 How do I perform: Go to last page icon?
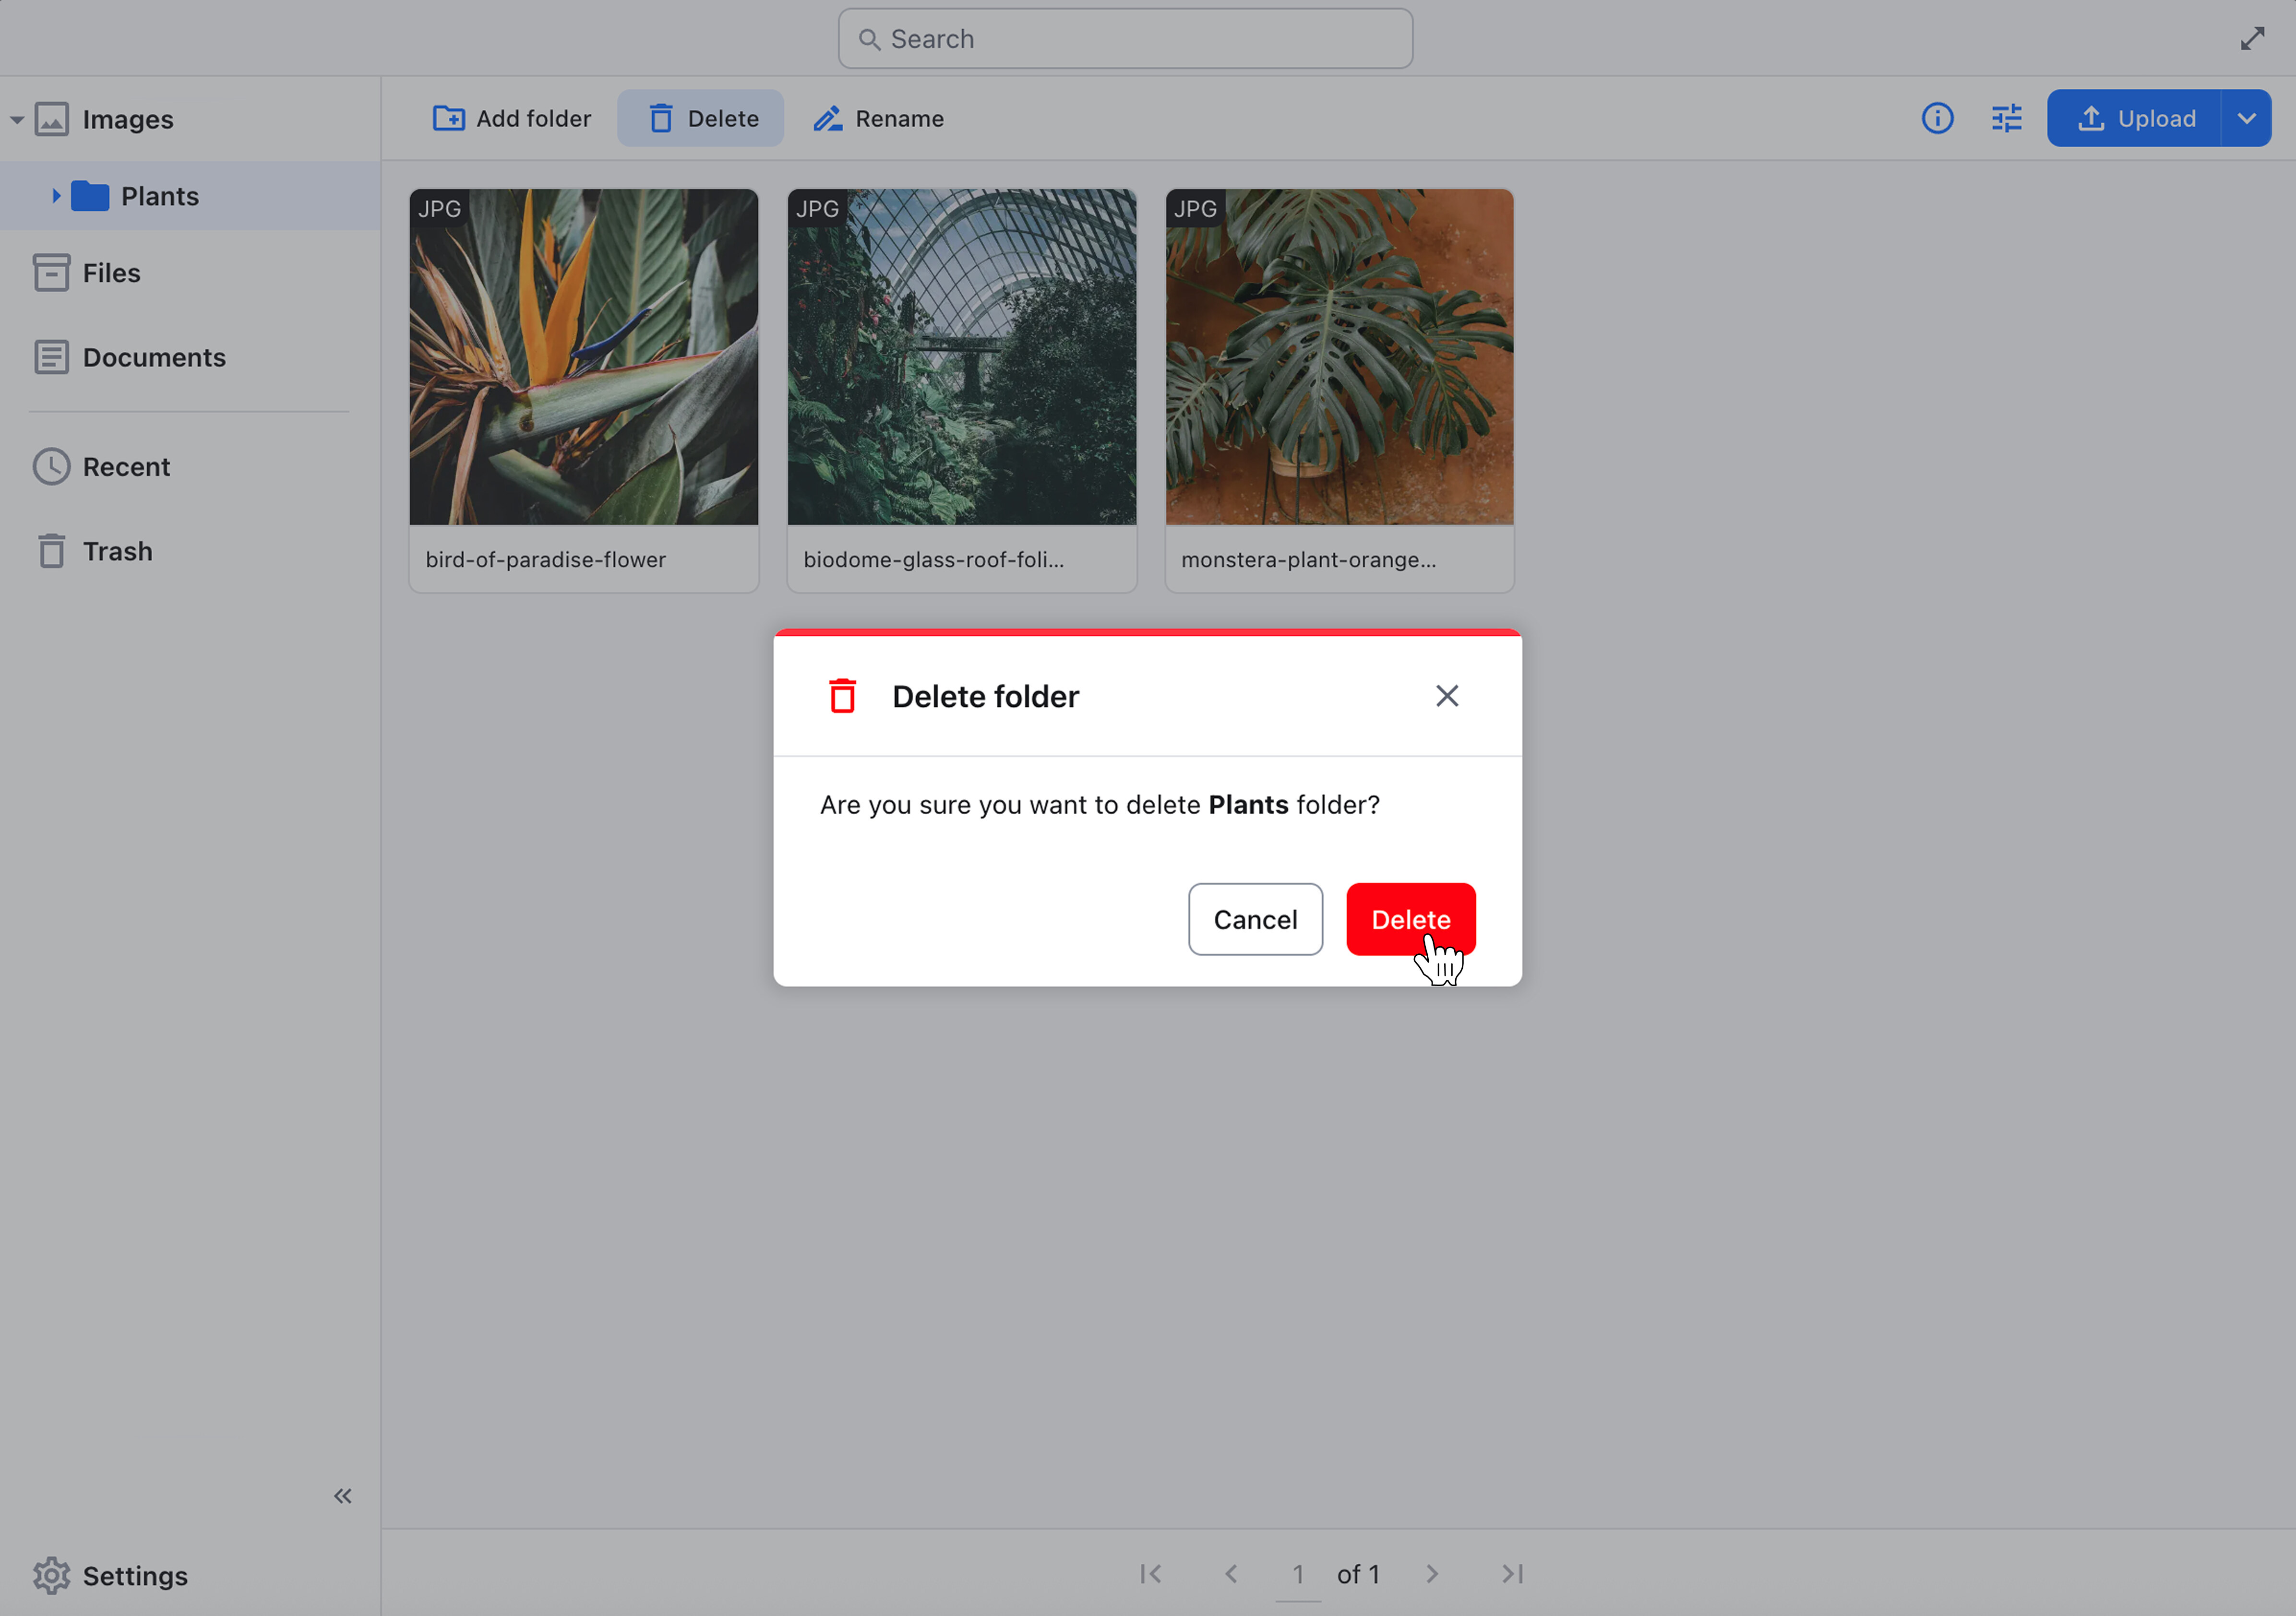(x=1512, y=1574)
